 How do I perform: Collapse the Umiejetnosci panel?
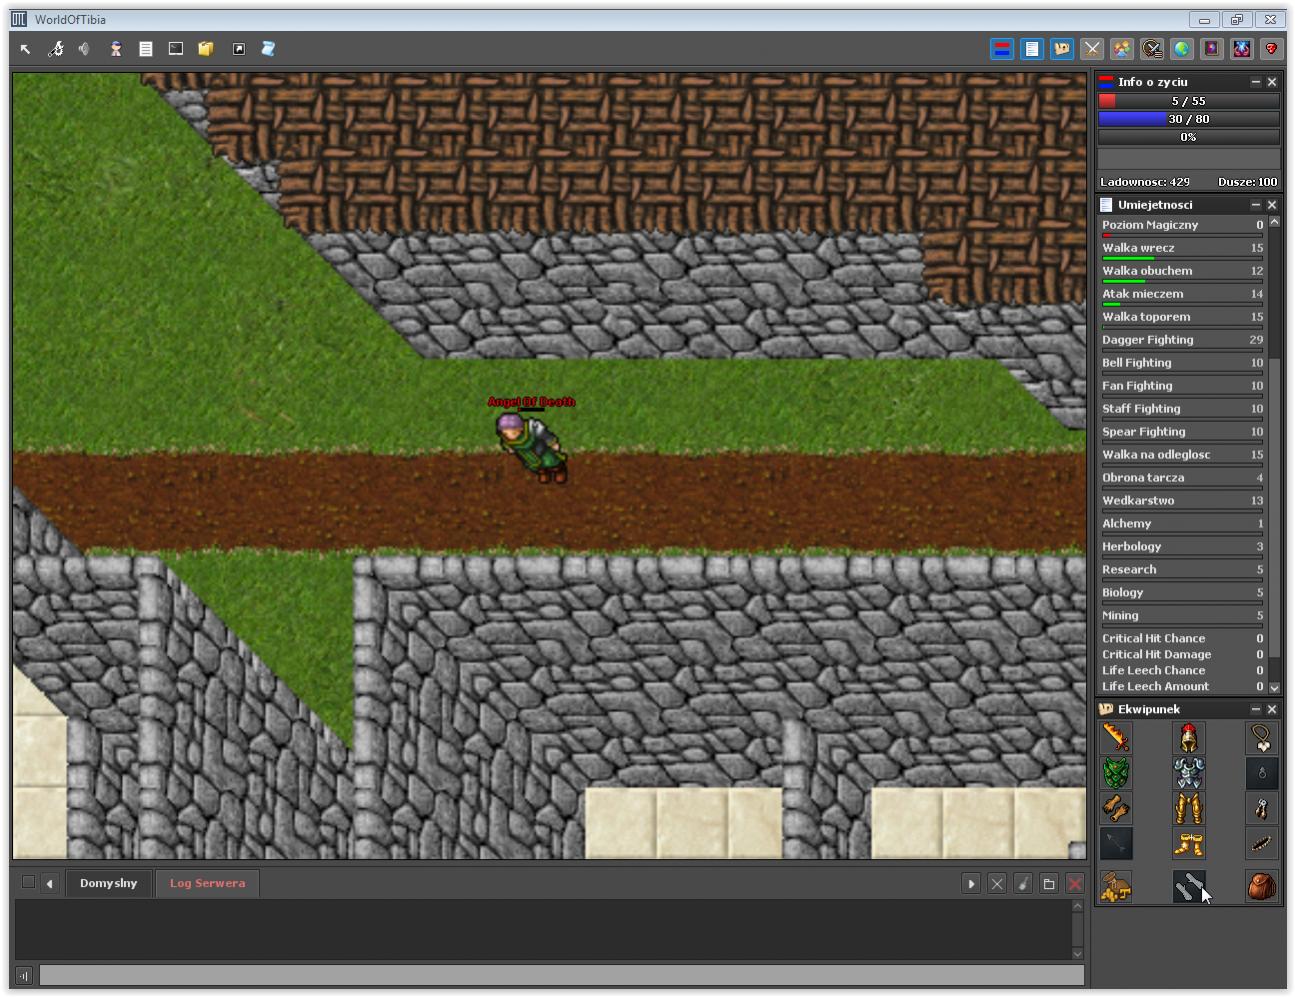[x=1256, y=205]
